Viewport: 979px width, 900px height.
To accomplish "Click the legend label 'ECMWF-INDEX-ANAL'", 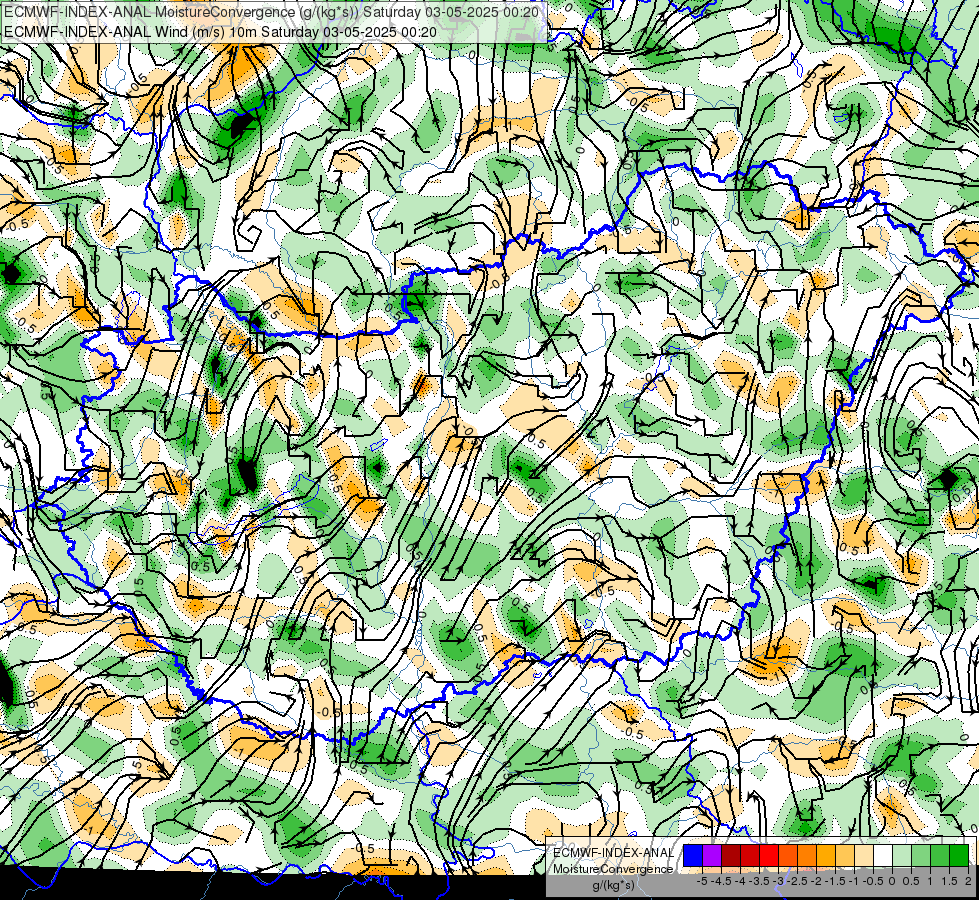I will coord(613,853).
